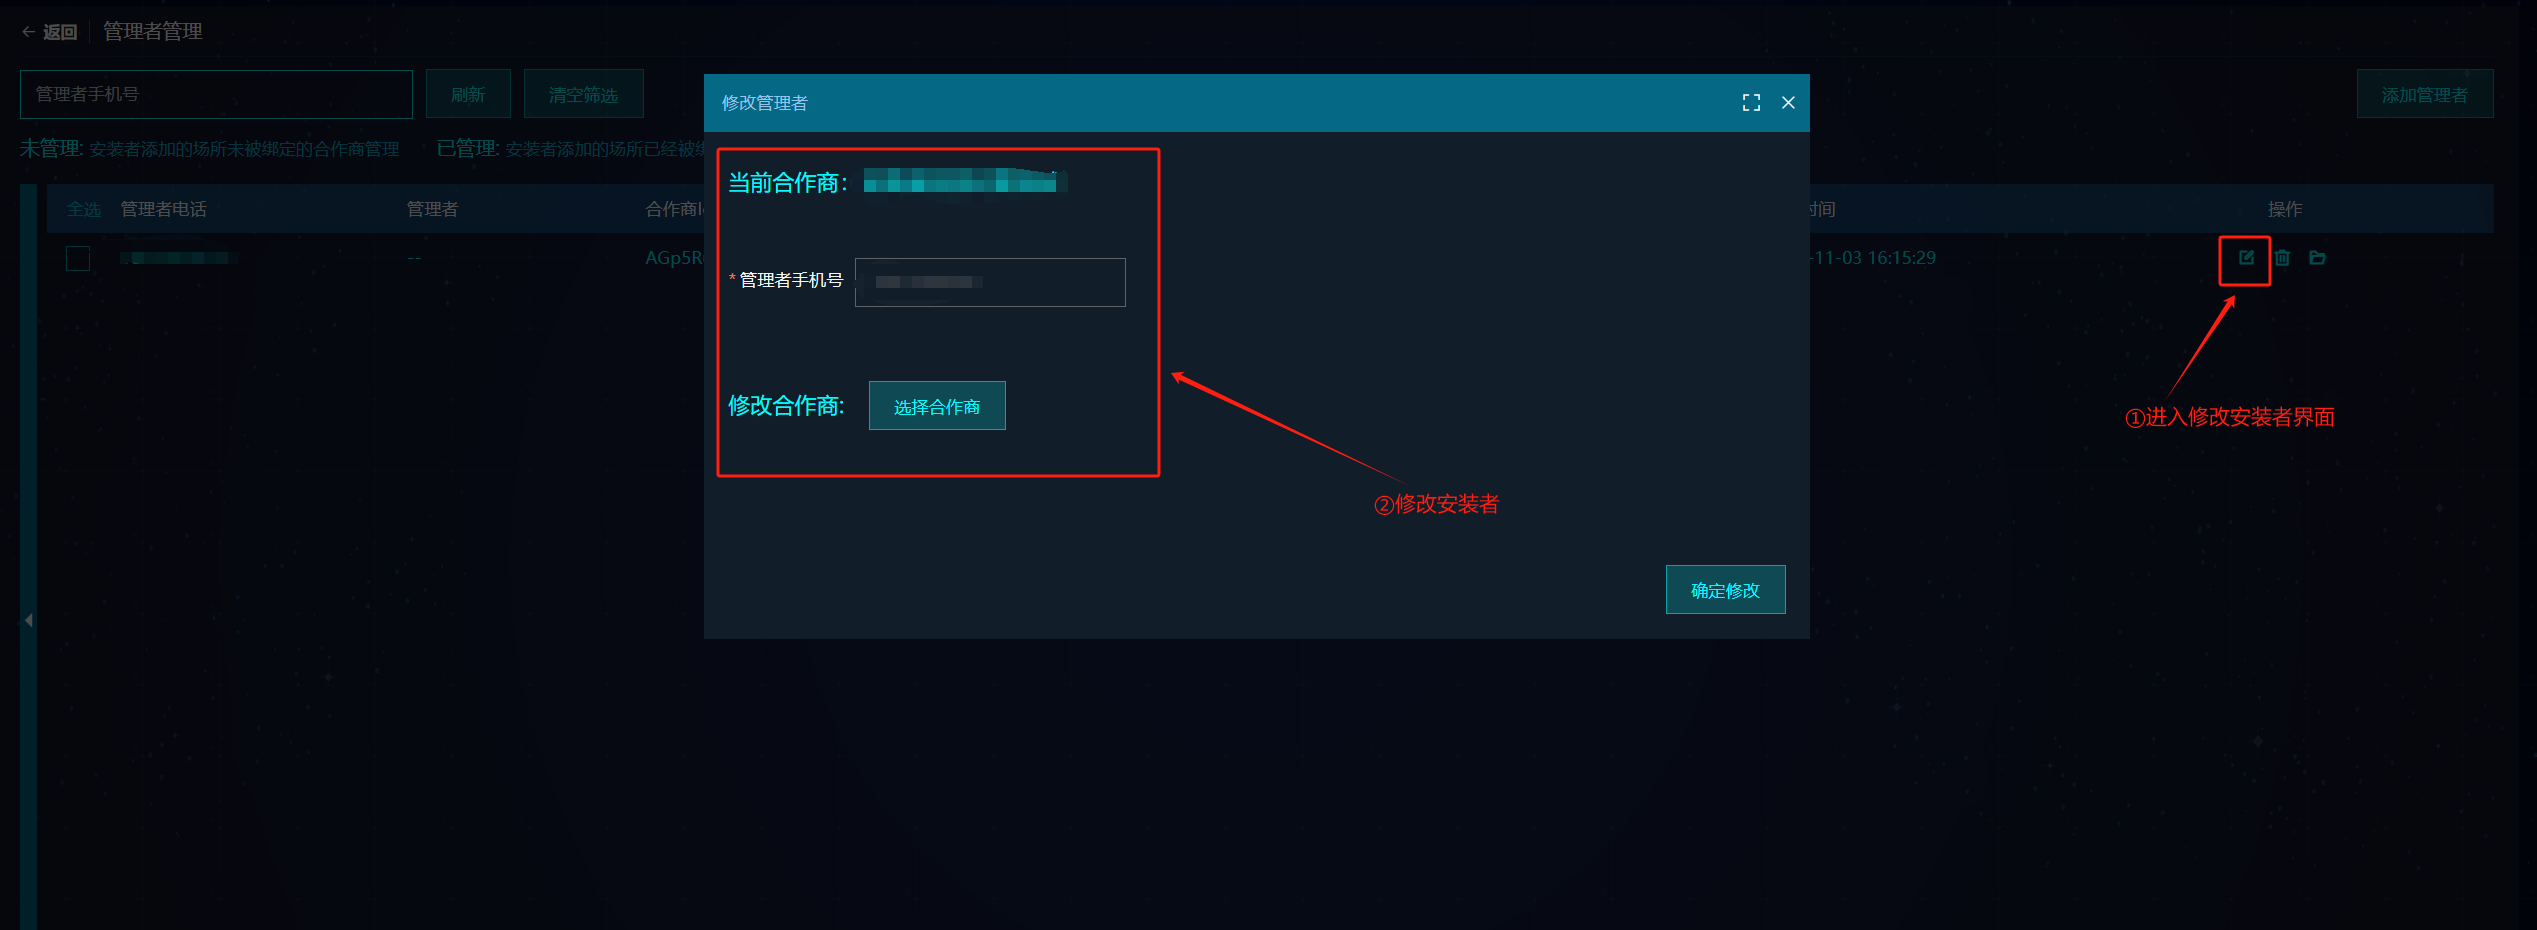Click the trash delete icon in row
Image resolution: width=2537 pixels, height=930 pixels.
pos(2282,258)
